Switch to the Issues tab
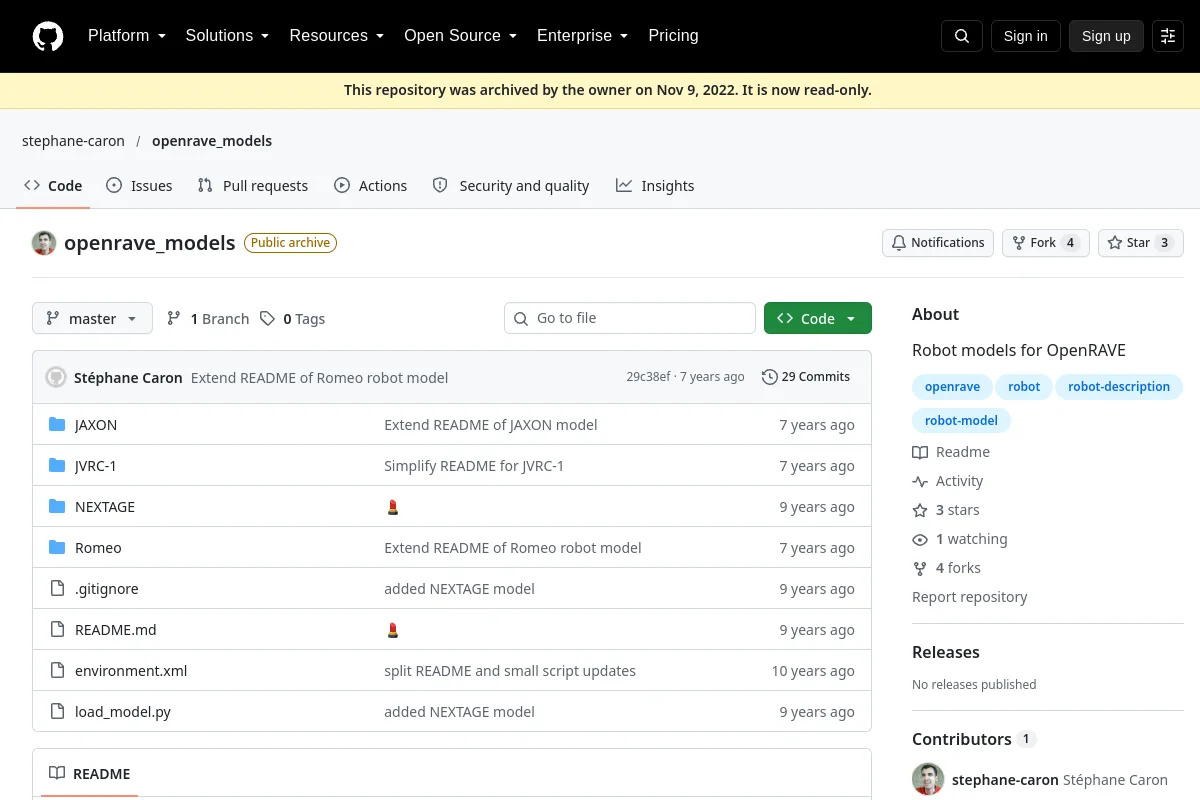This screenshot has width=1200, height=800. tap(139, 186)
